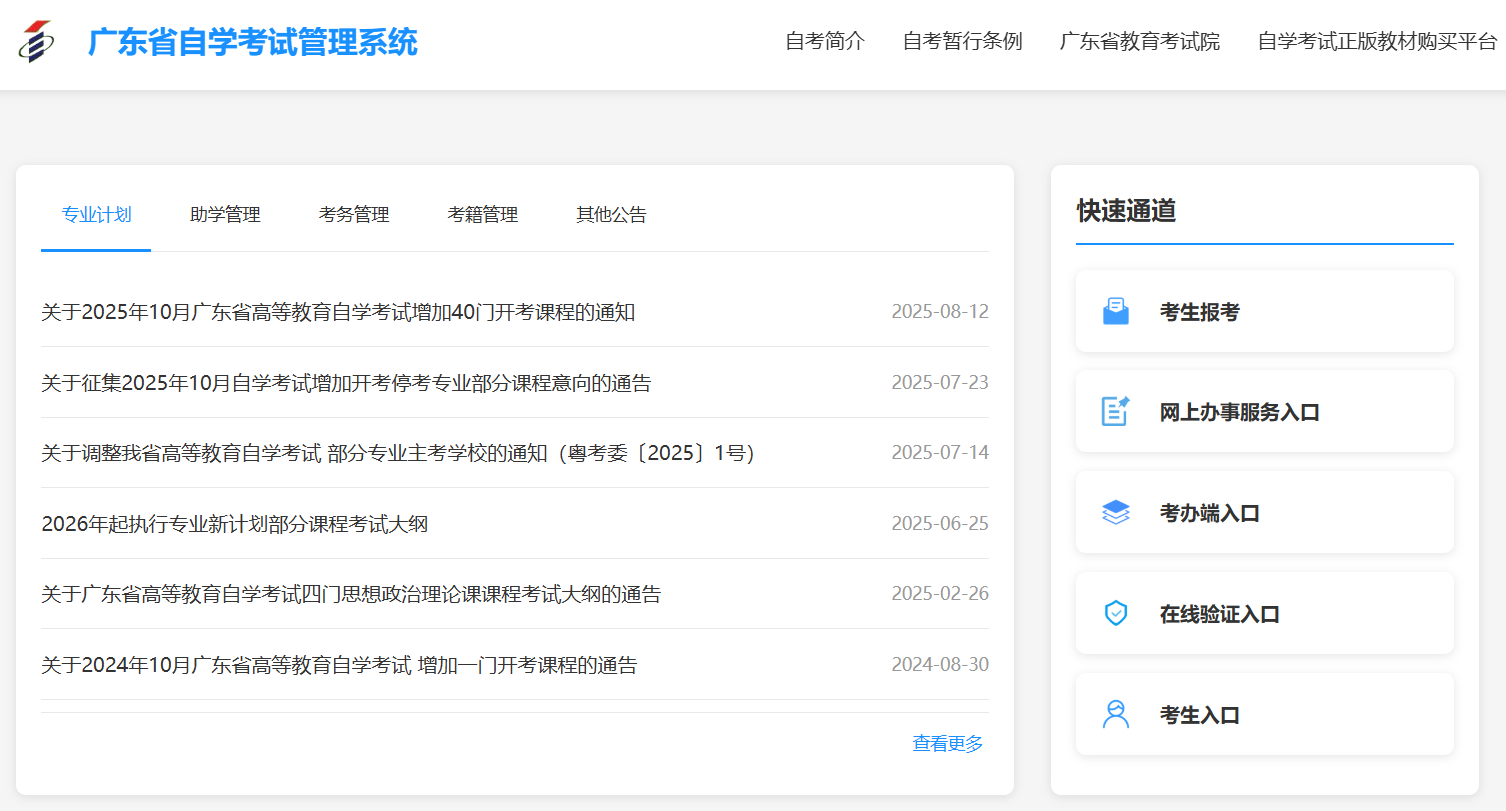The image size is (1506, 811).
Task: Select the 网上办事服务入口 document icon
Action: coord(1114,411)
